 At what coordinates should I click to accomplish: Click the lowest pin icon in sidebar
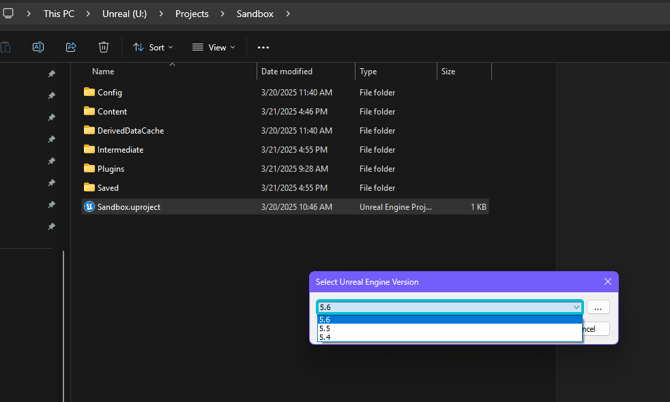(x=51, y=226)
